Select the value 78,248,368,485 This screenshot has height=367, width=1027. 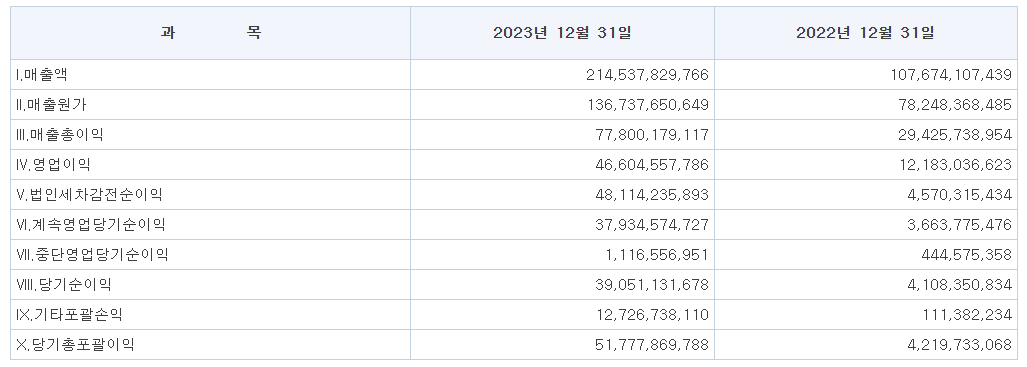click(955, 105)
